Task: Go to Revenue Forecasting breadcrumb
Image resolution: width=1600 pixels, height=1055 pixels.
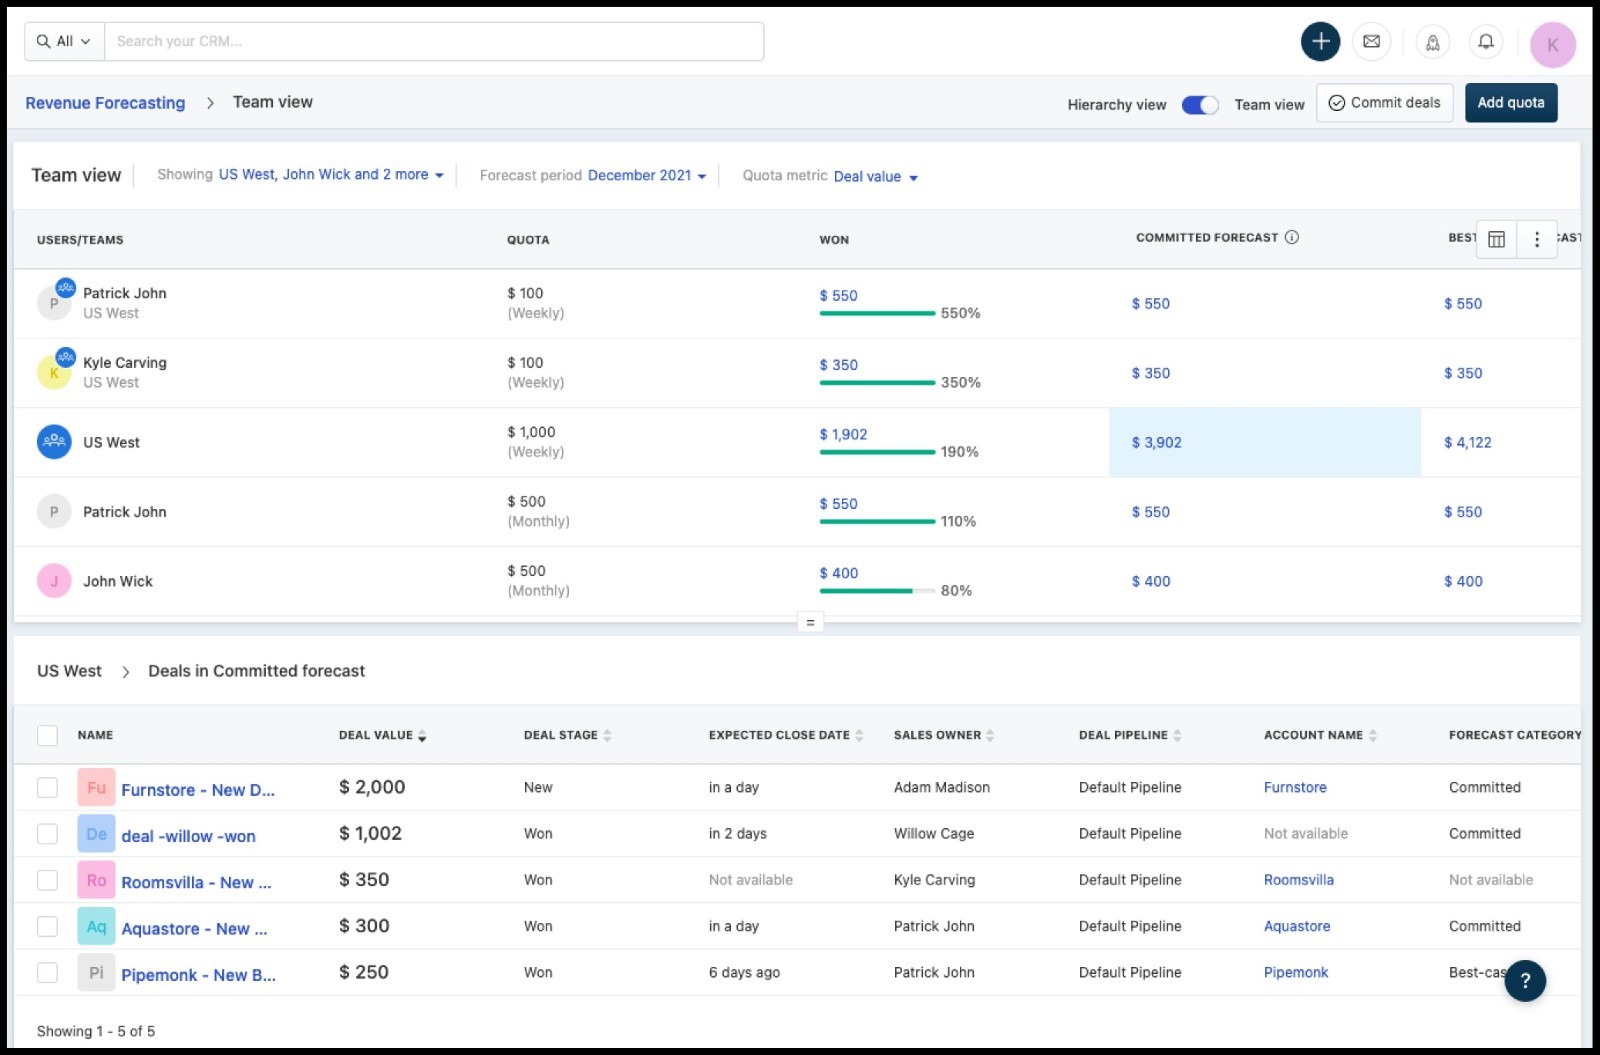Action: [105, 103]
